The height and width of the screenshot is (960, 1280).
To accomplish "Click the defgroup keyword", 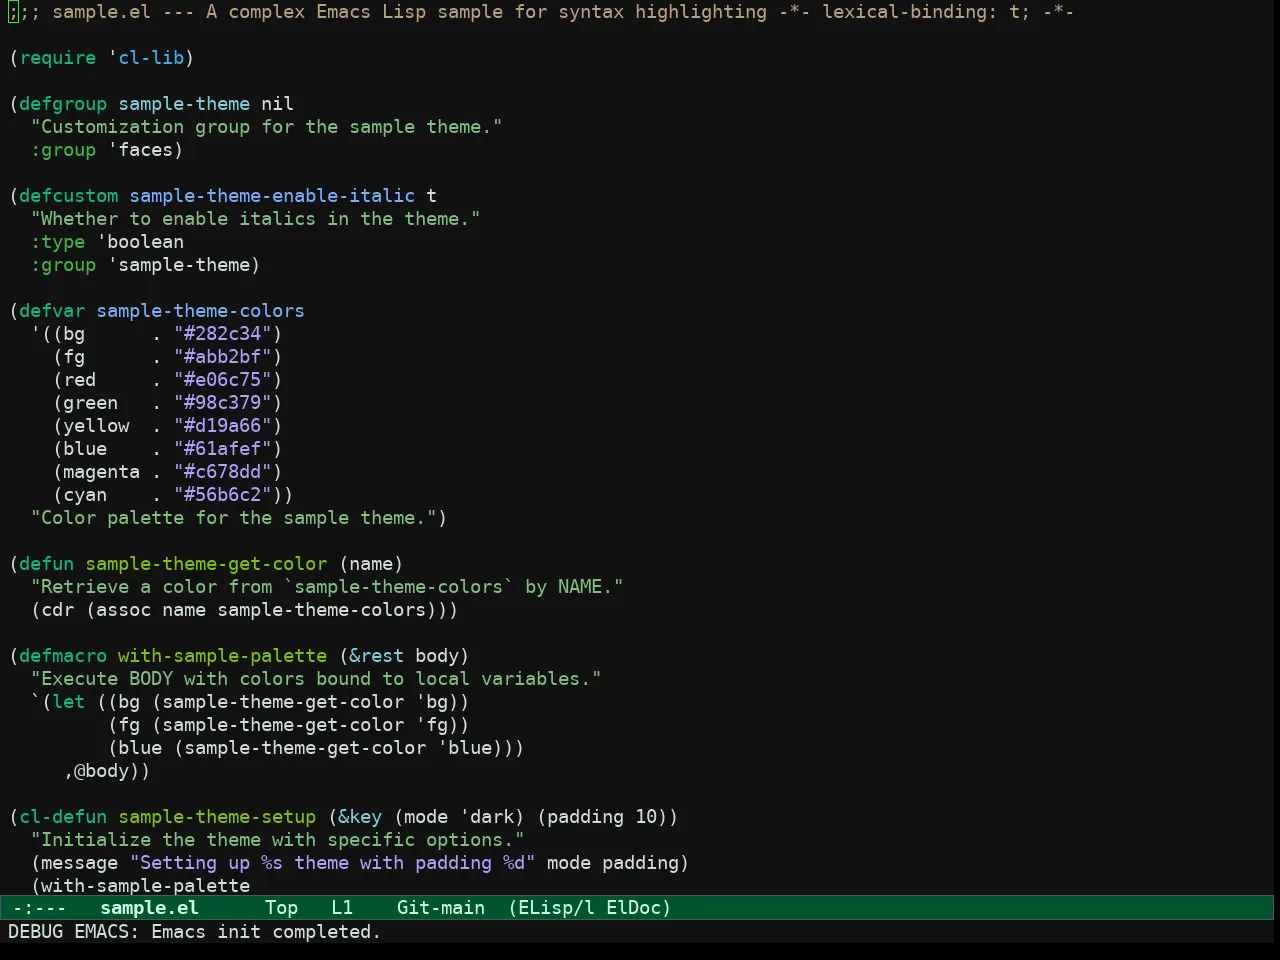I will [63, 104].
